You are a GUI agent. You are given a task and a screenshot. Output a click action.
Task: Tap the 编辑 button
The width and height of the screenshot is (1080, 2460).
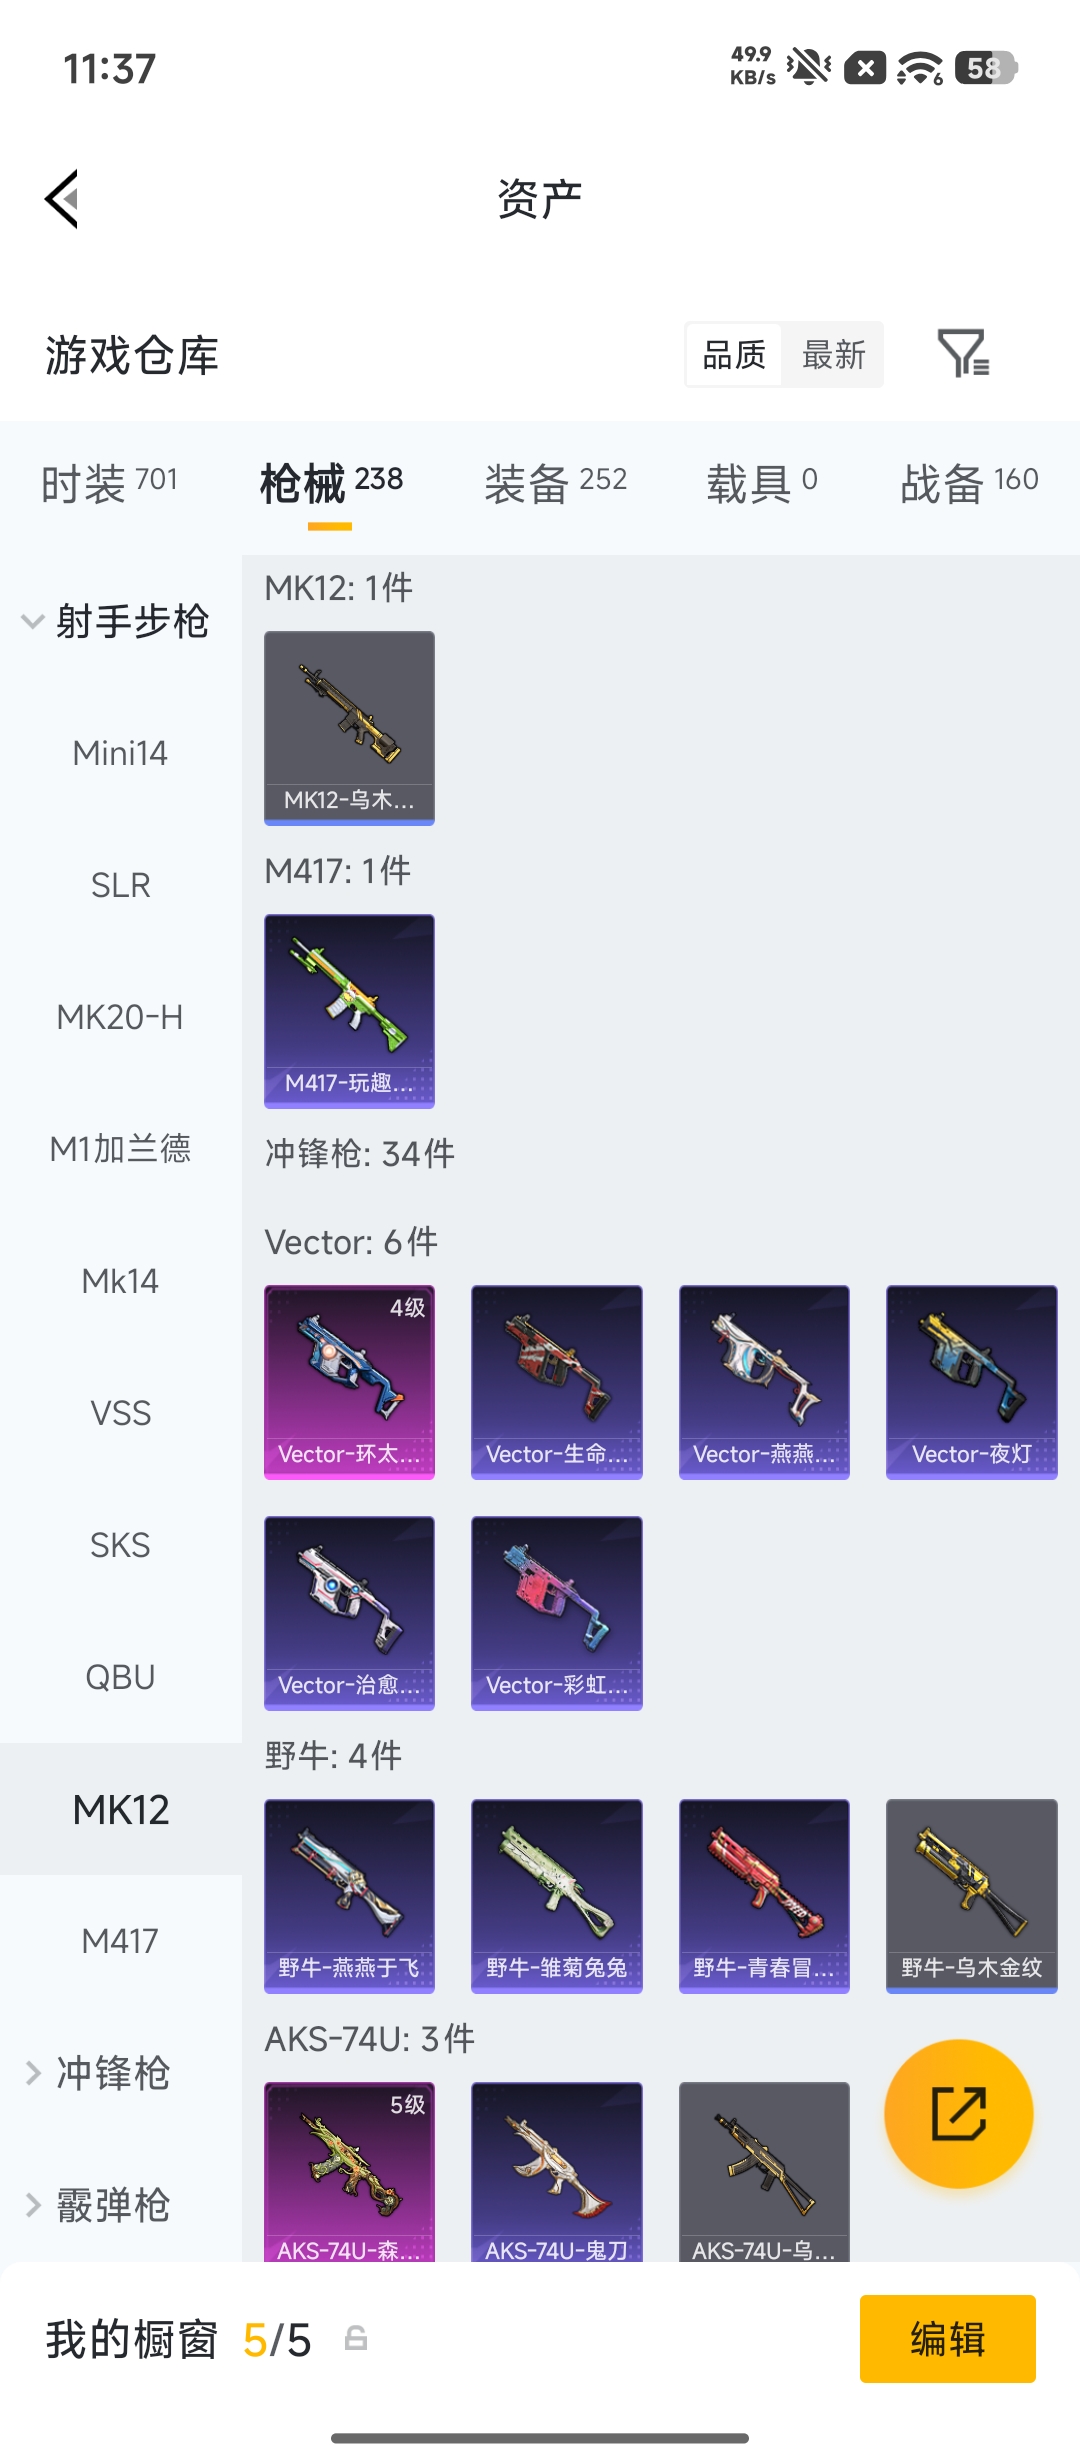(x=947, y=2339)
